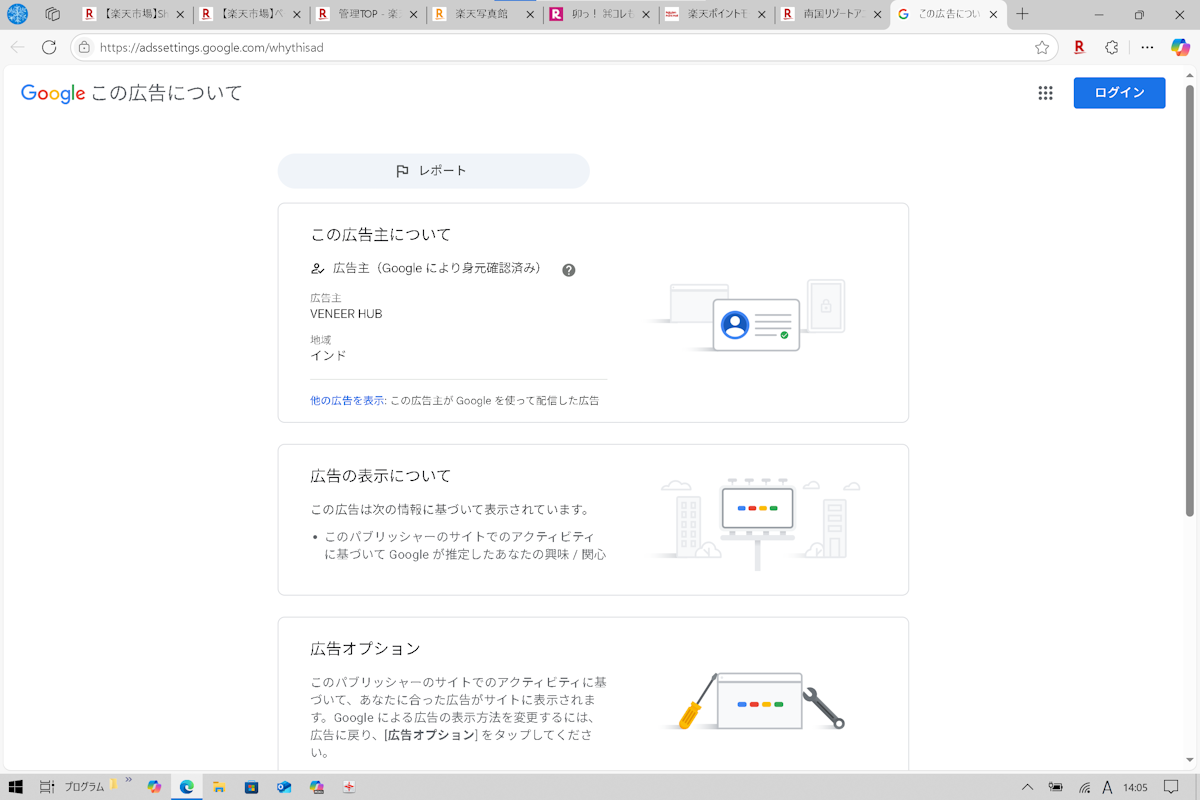
Task: Close the 管理TOP tab
Action: tap(413, 15)
